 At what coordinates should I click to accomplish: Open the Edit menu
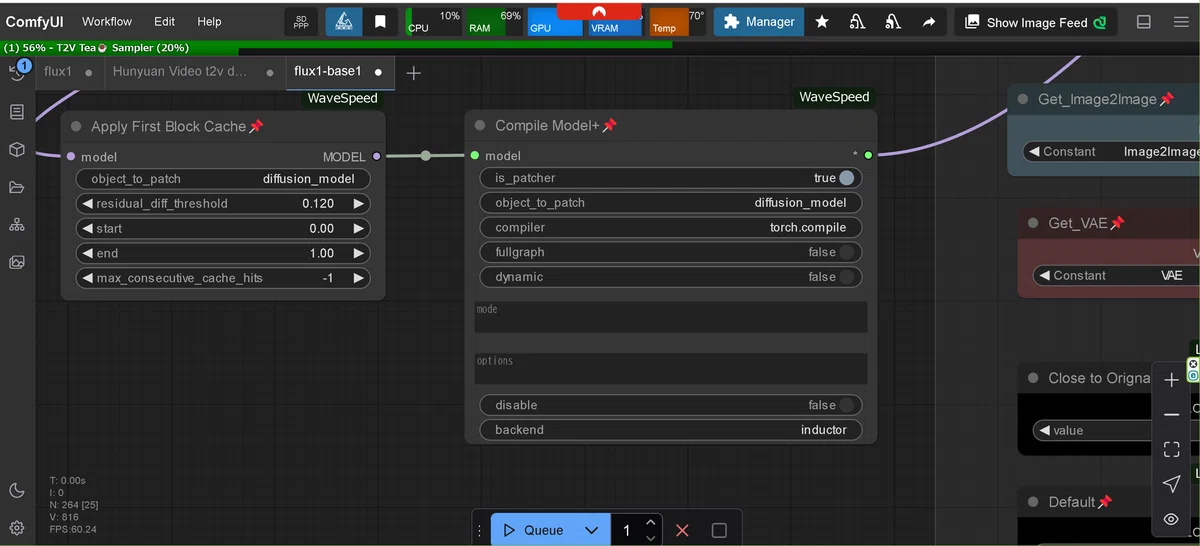point(165,21)
